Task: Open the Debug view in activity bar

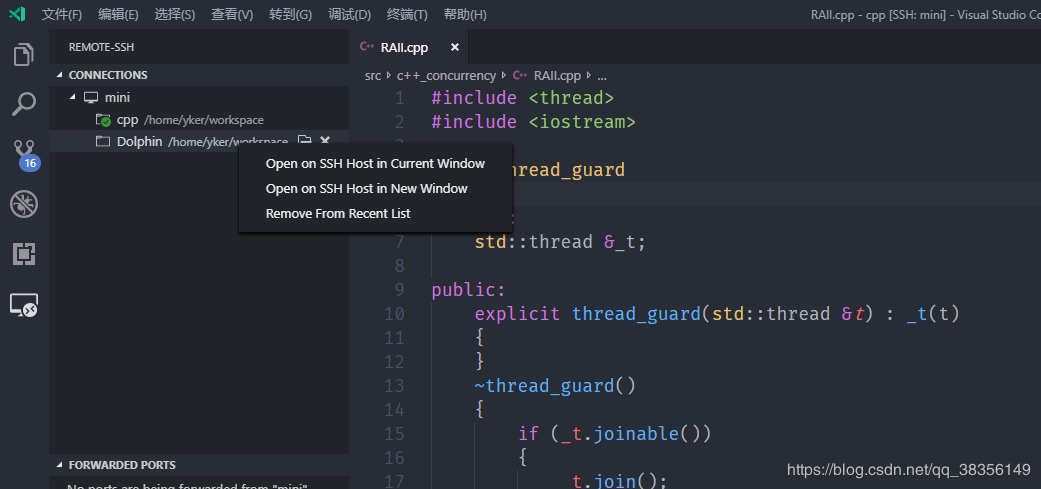Action: point(24,204)
